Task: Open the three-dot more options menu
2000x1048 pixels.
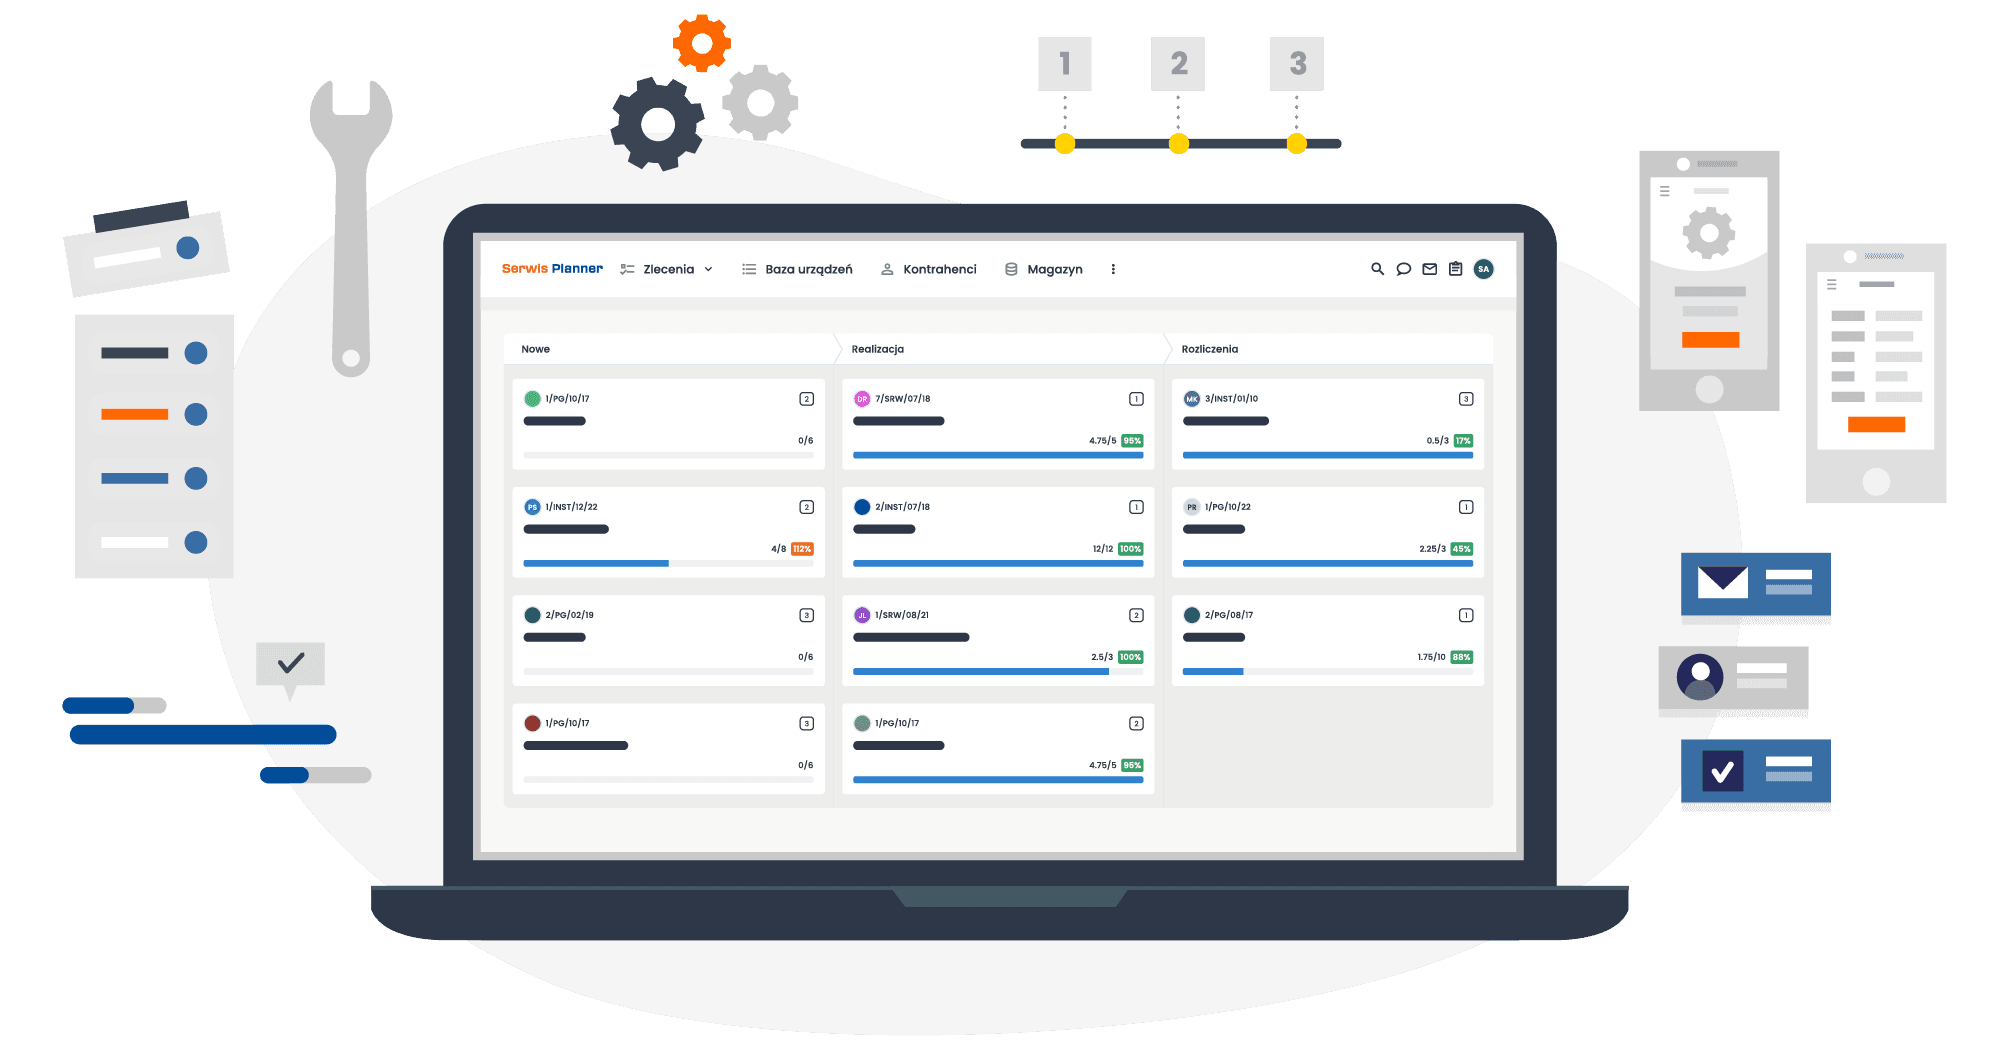Action: point(1113,269)
